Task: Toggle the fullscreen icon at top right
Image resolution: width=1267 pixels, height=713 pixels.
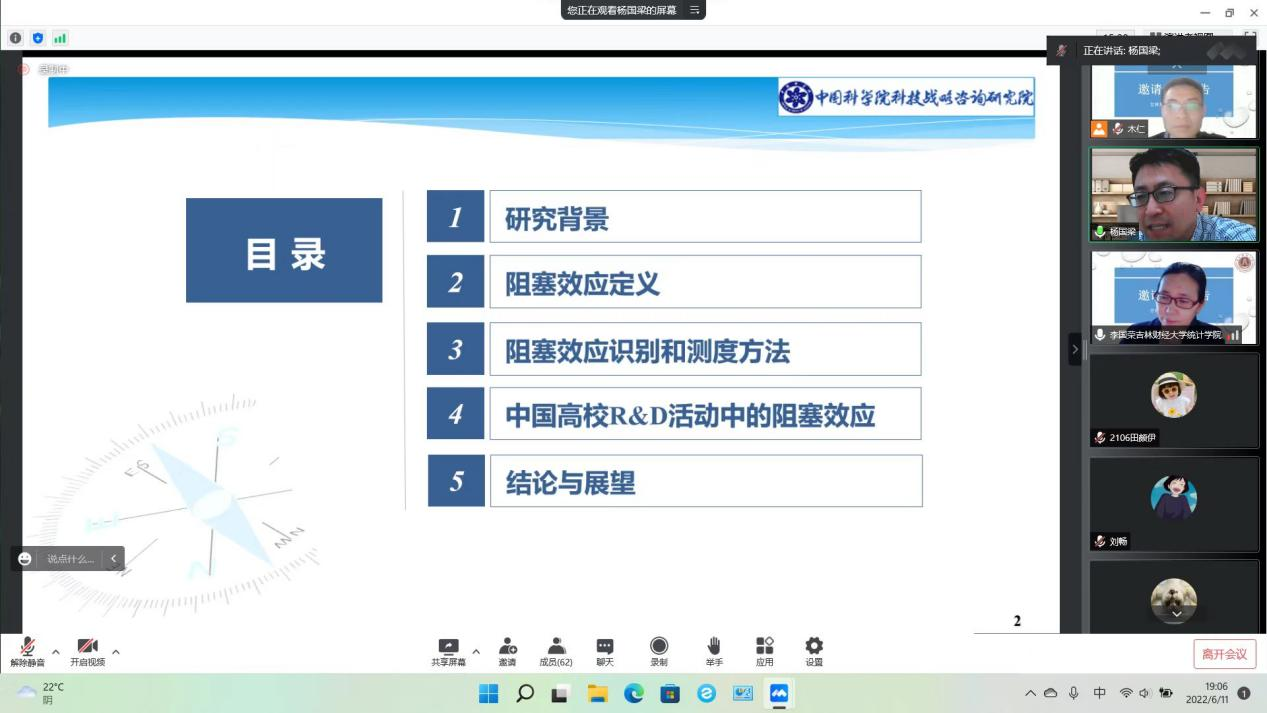Action: coord(1249,37)
